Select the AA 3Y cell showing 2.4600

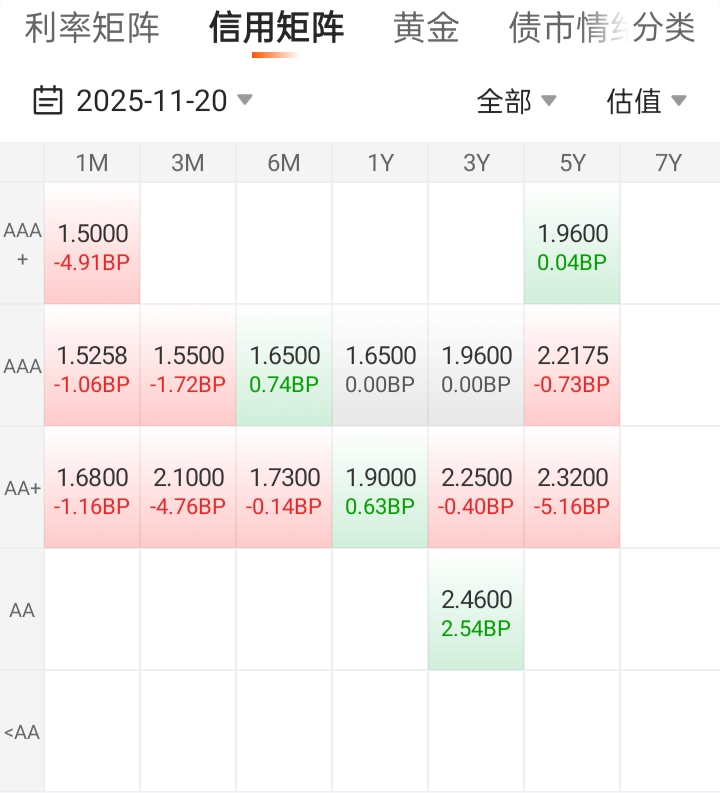(476, 612)
